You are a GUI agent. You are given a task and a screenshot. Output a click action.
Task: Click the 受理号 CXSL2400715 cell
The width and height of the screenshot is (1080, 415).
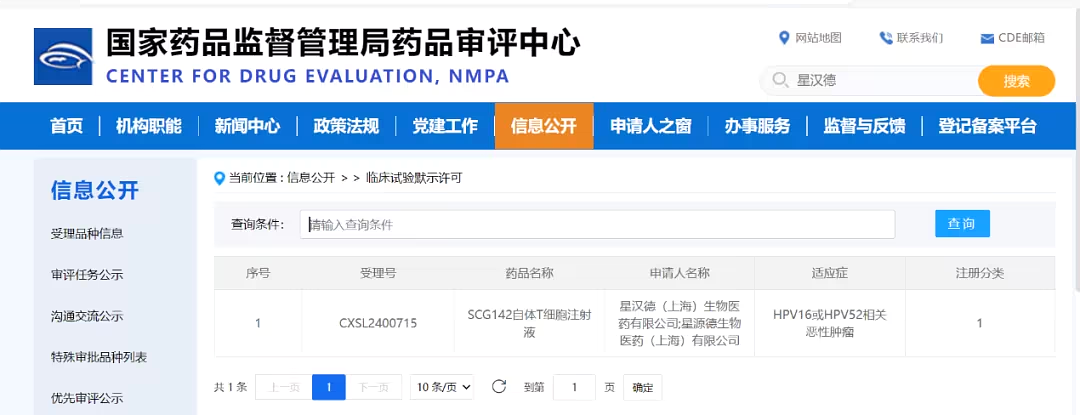(x=377, y=323)
